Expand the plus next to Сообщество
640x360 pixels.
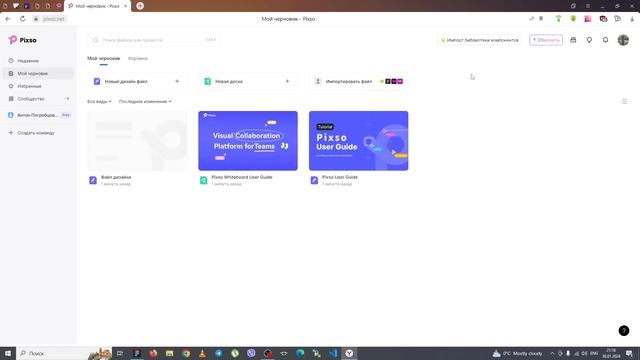point(68,99)
